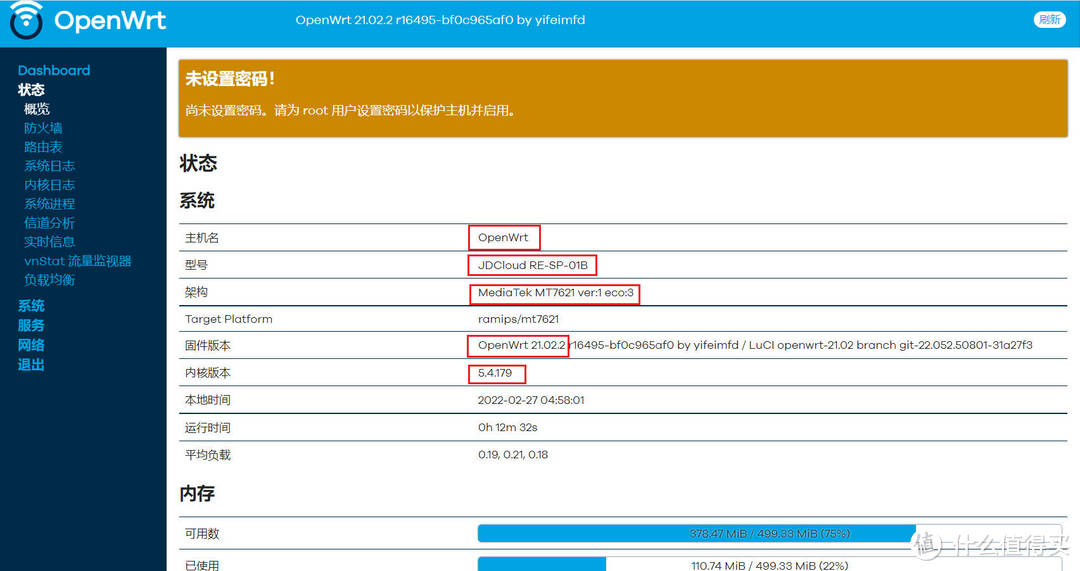Click the 系统 section heading in content
The height and width of the screenshot is (571, 1080).
(197, 200)
